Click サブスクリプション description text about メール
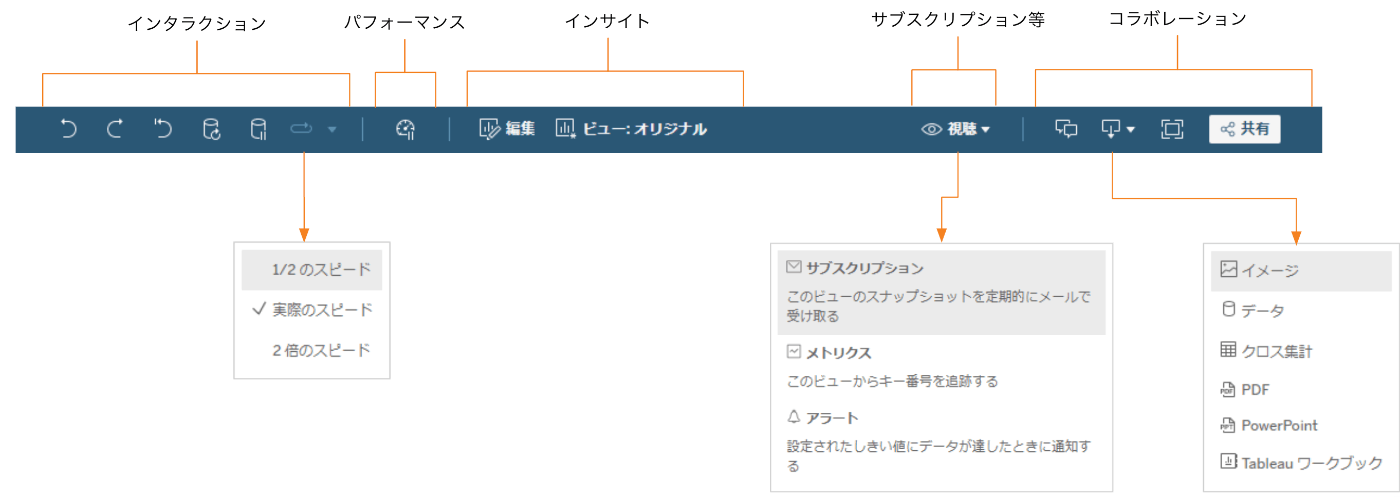Image resolution: width=1400 pixels, height=497 pixels. pos(938,306)
